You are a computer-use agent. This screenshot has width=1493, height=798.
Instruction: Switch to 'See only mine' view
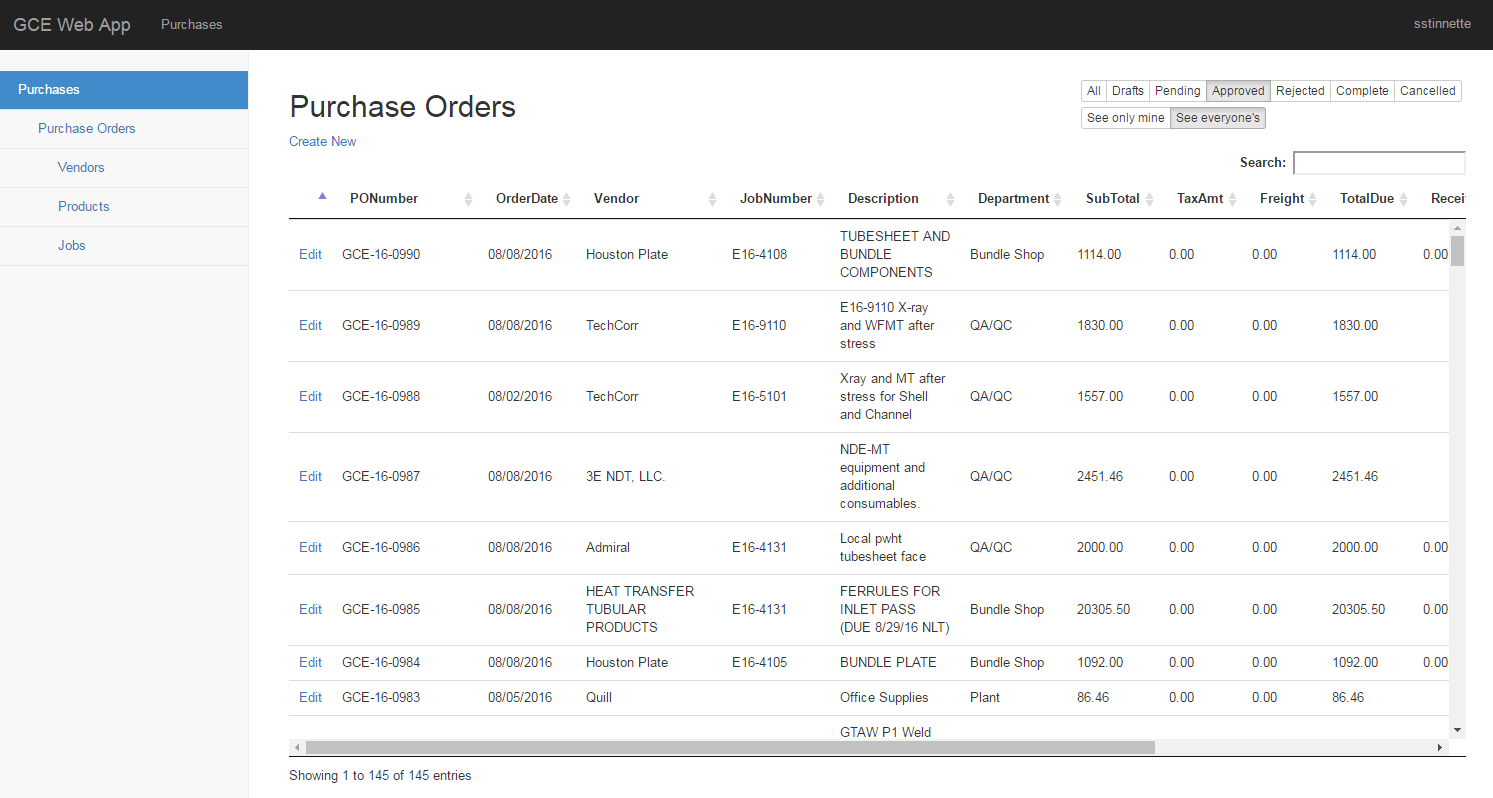[1125, 117]
